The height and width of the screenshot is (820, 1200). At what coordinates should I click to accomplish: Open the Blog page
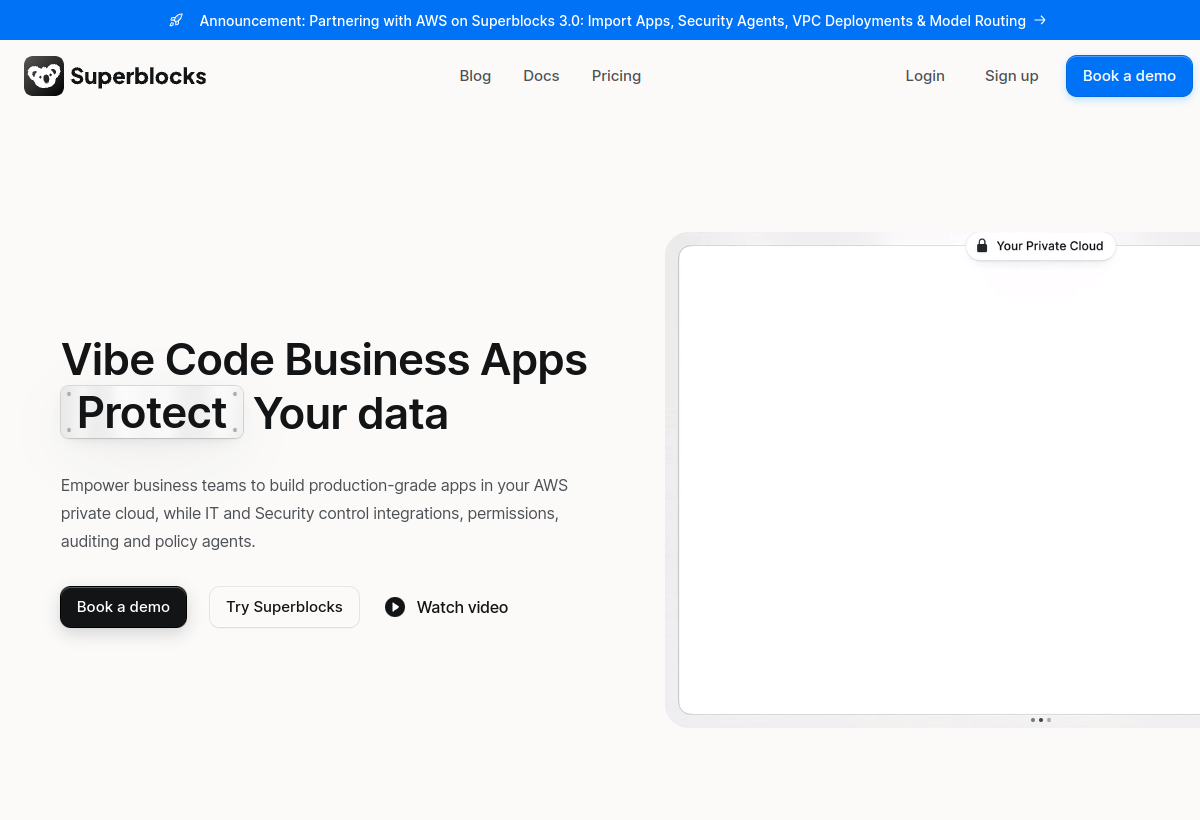click(475, 76)
